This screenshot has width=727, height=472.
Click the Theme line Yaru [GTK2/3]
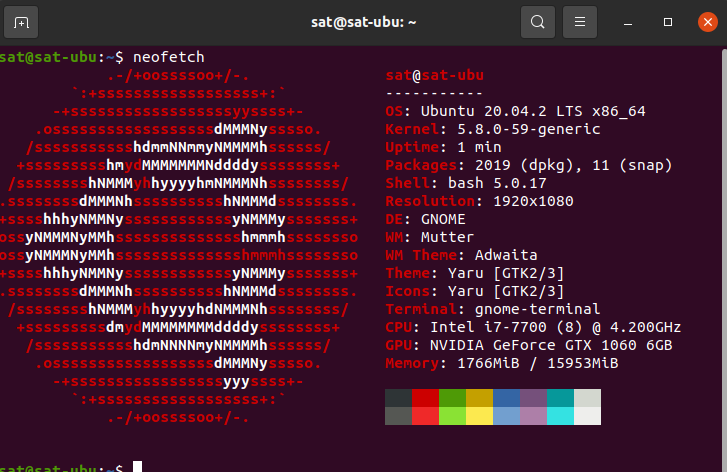pos(475,274)
